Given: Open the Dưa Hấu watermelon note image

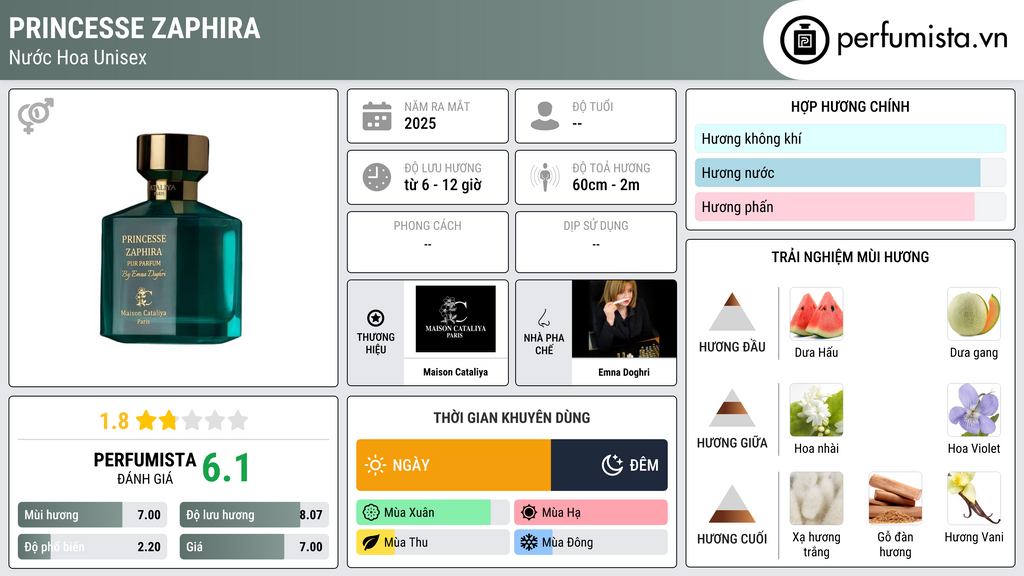Looking at the screenshot, I should pos(816,314).
